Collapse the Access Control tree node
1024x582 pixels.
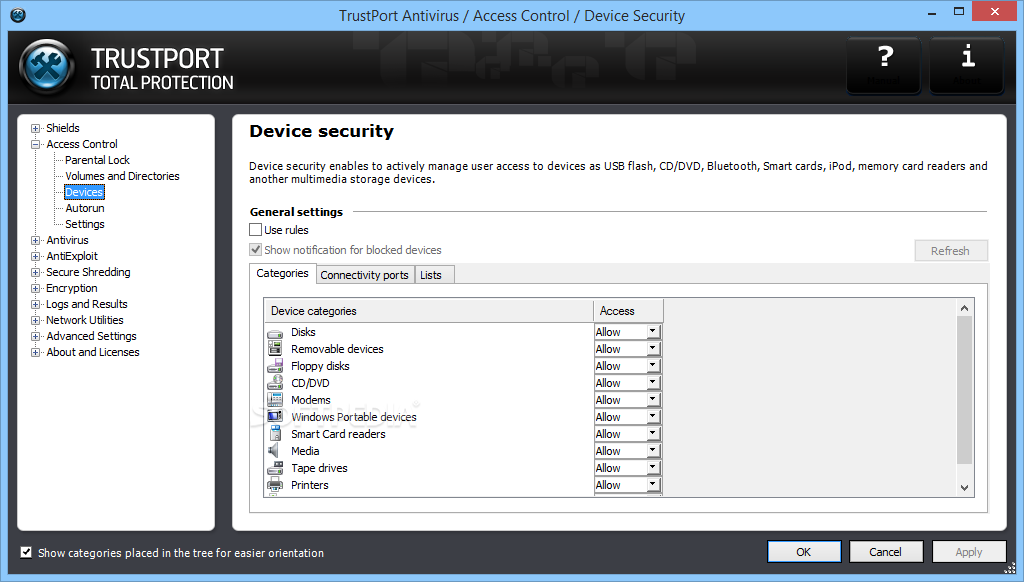(35, 144)
